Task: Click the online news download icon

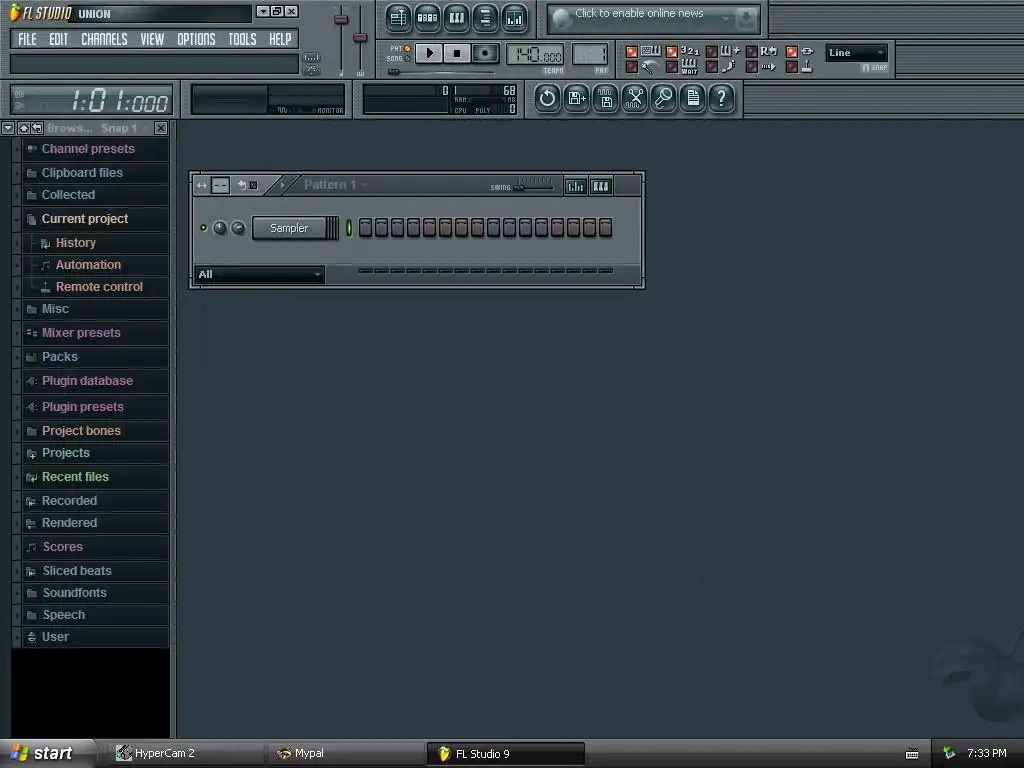Action: (x=745, y=20)
